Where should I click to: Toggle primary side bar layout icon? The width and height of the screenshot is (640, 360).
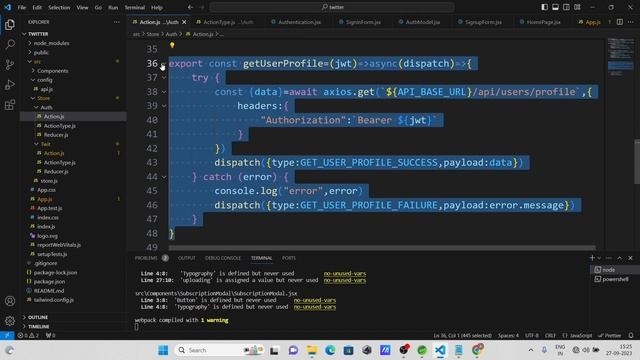coord(544,7)
